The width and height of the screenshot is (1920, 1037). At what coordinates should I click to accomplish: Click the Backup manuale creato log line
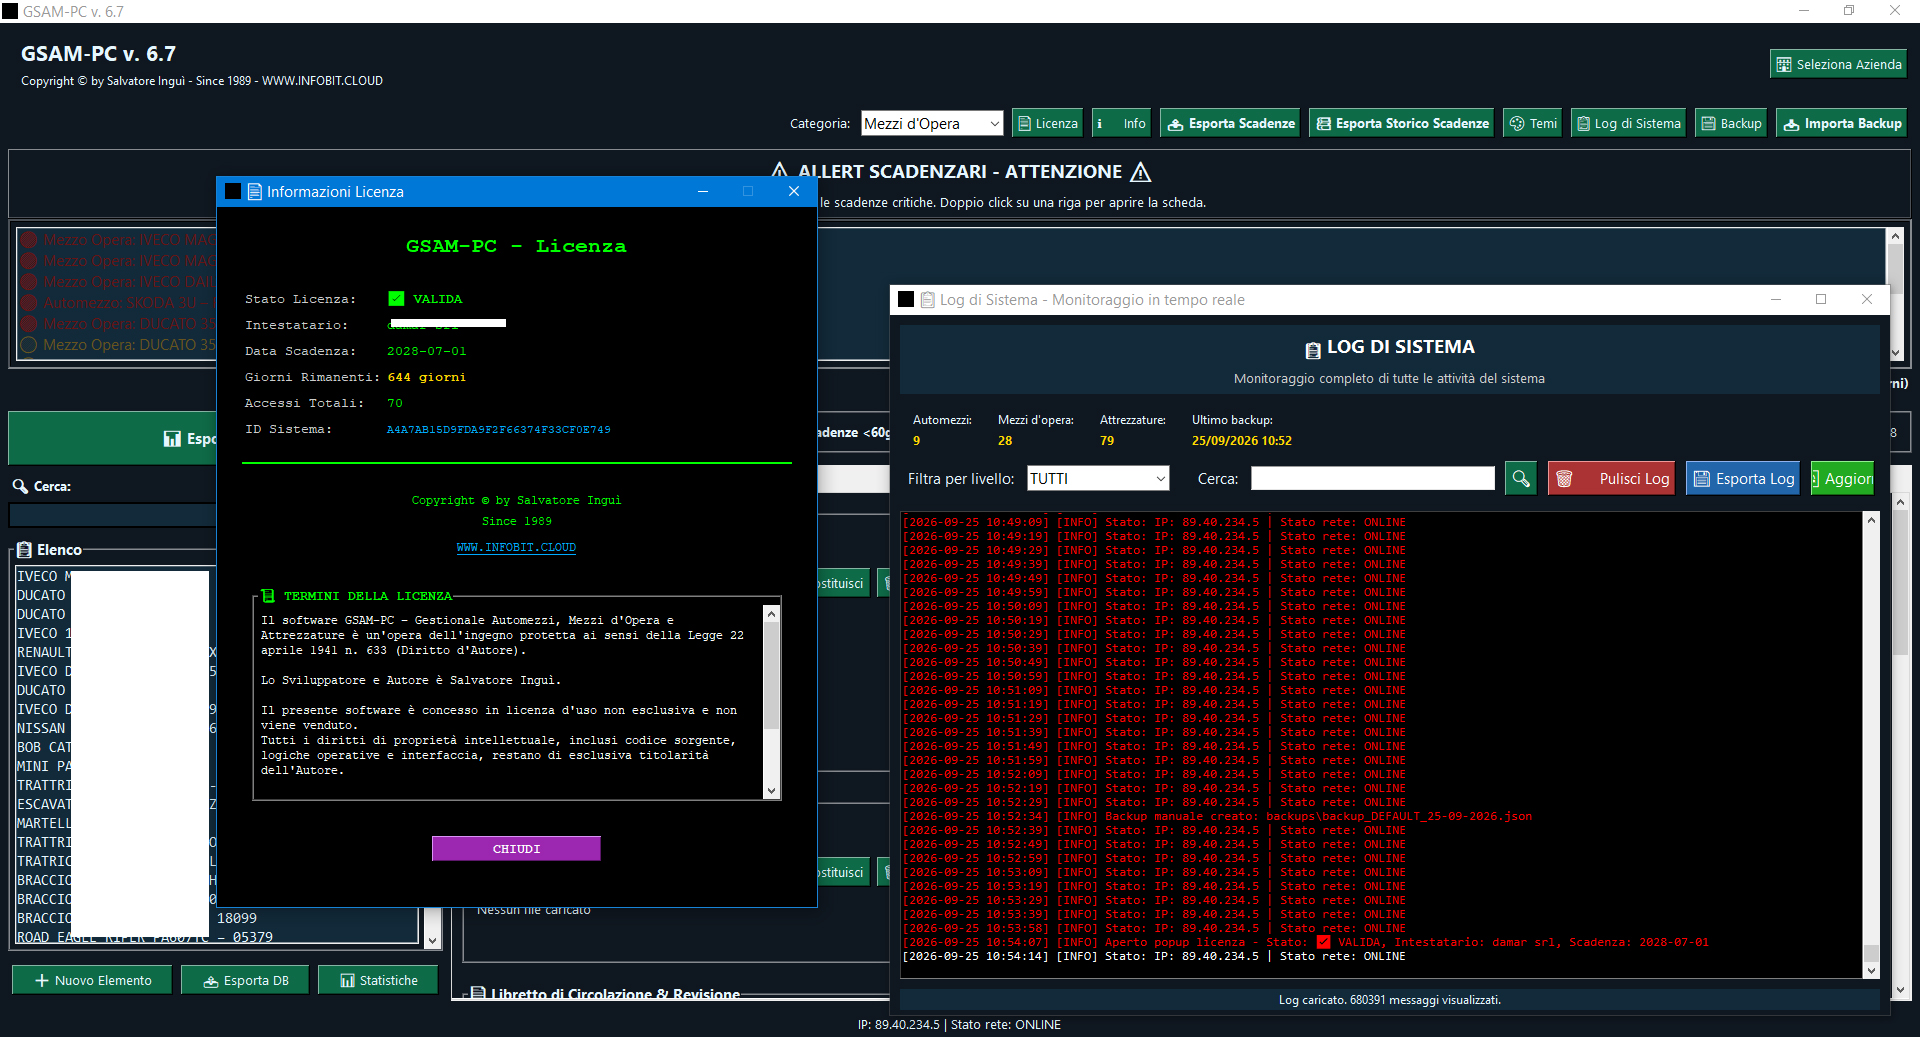1217,816
